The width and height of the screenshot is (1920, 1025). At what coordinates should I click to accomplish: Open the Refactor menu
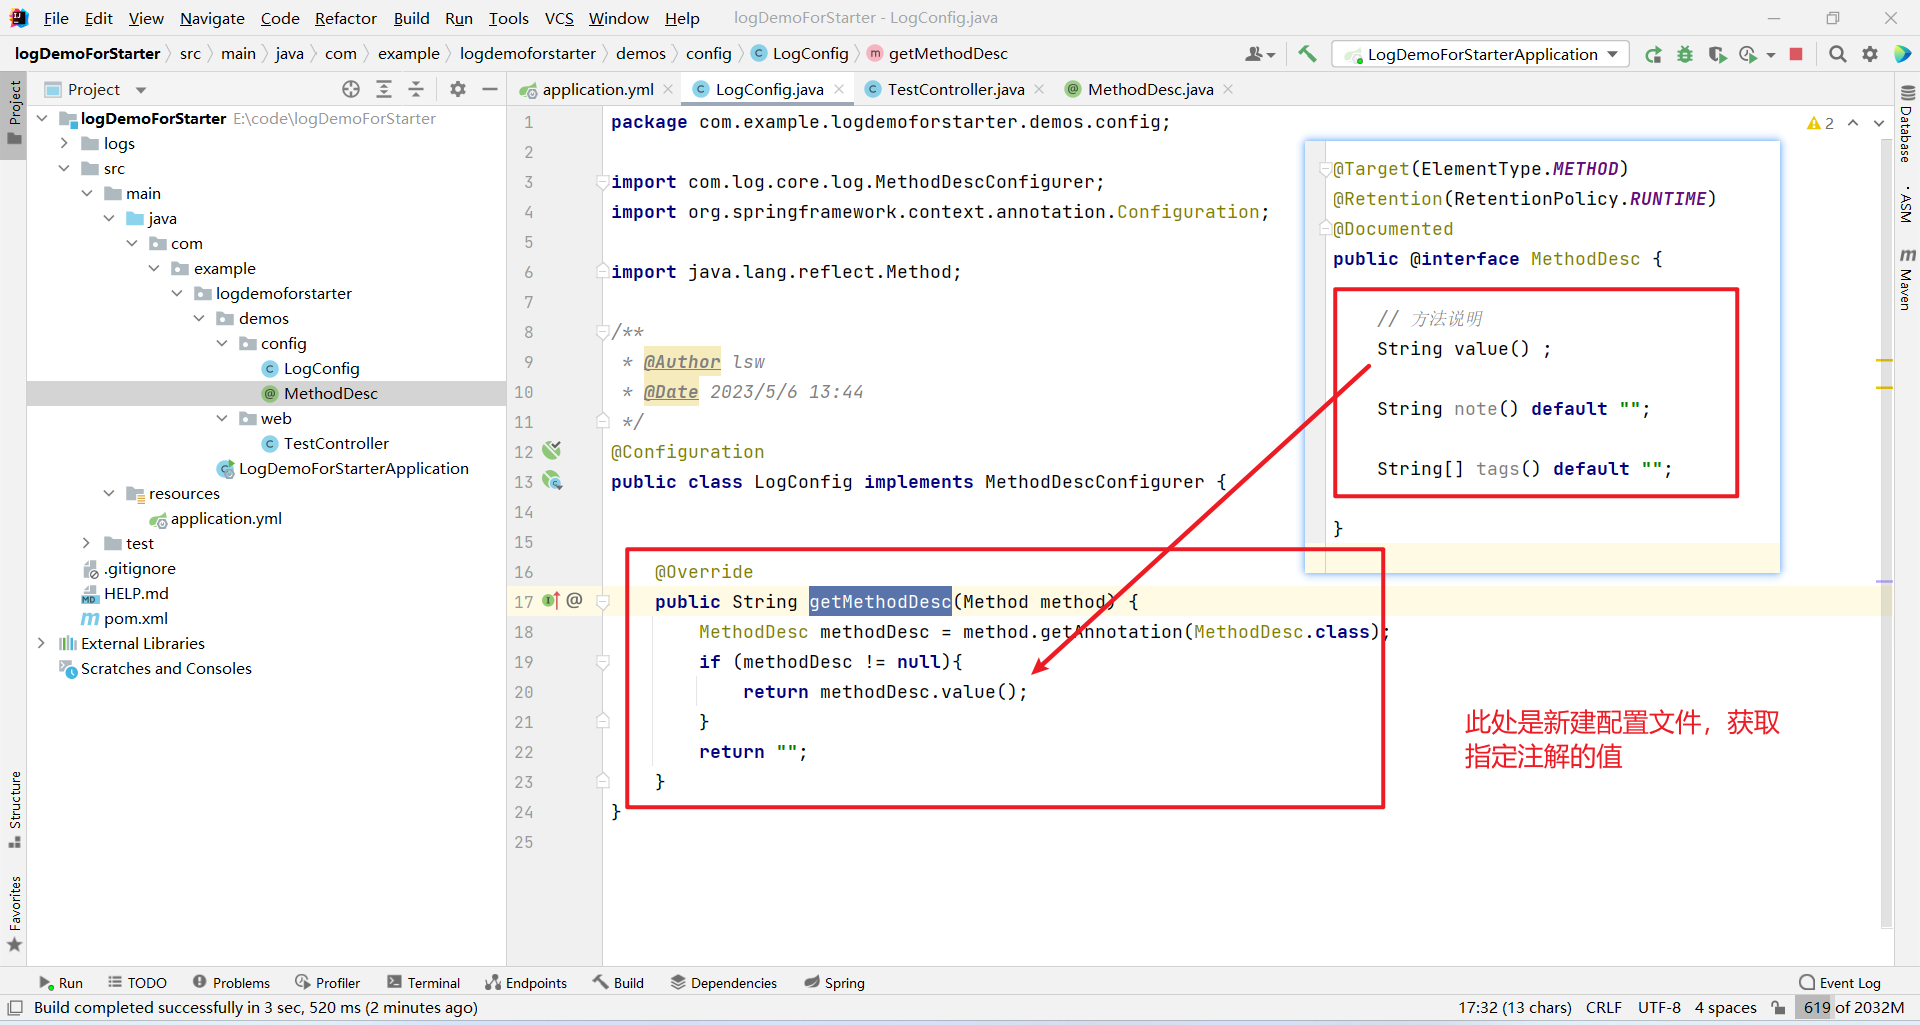(x=345, y=18)
